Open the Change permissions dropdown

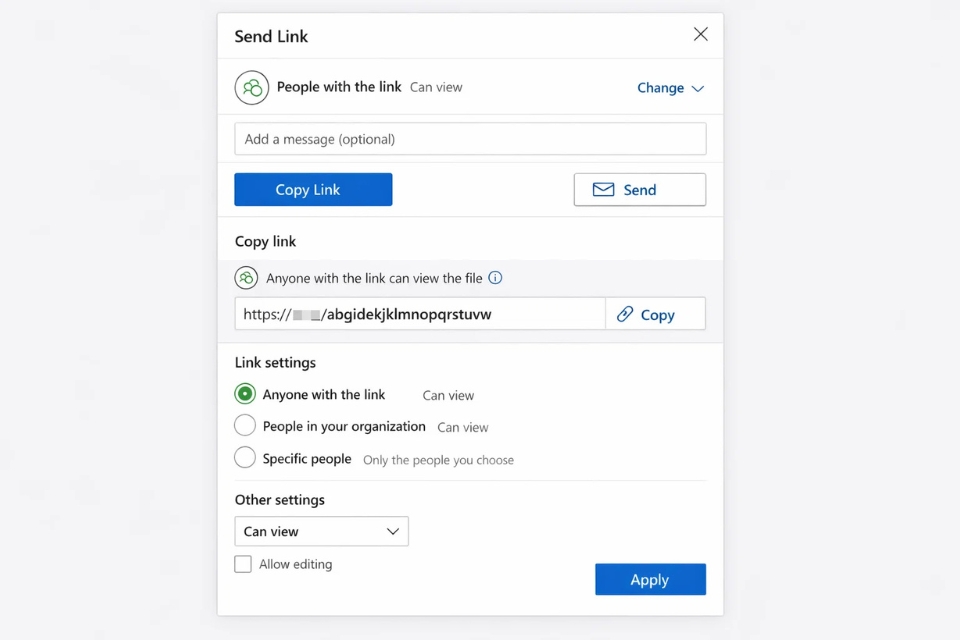pyautogui.click(x=670, y=87)
